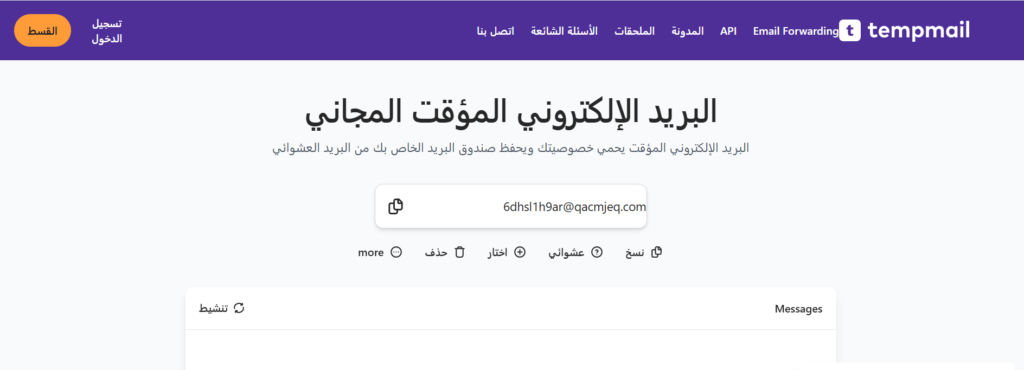Click the نسخ copy icon below the address
Screen dimensions: 1024x370
click(x=657, y=253)
